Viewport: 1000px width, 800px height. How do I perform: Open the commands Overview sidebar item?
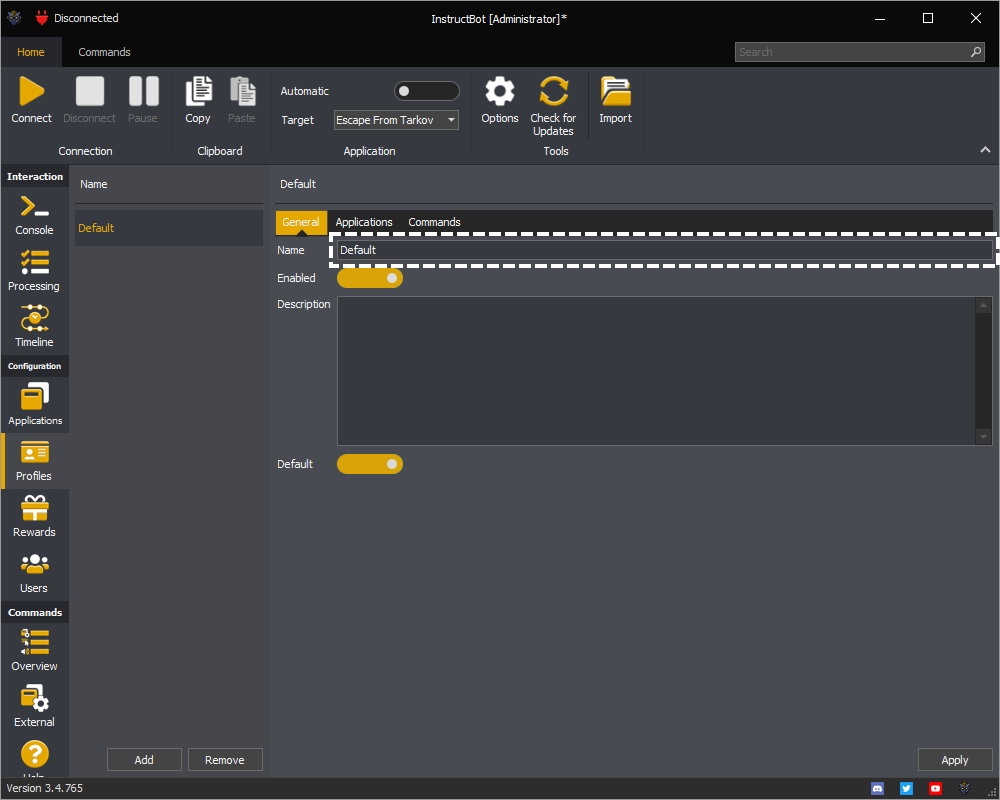(34, 651)
